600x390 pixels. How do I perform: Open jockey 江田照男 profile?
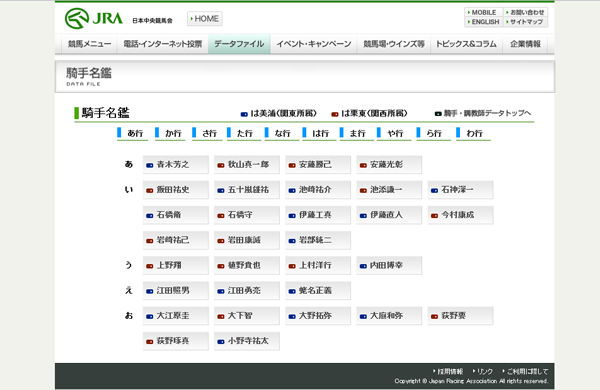coord(176,291)
